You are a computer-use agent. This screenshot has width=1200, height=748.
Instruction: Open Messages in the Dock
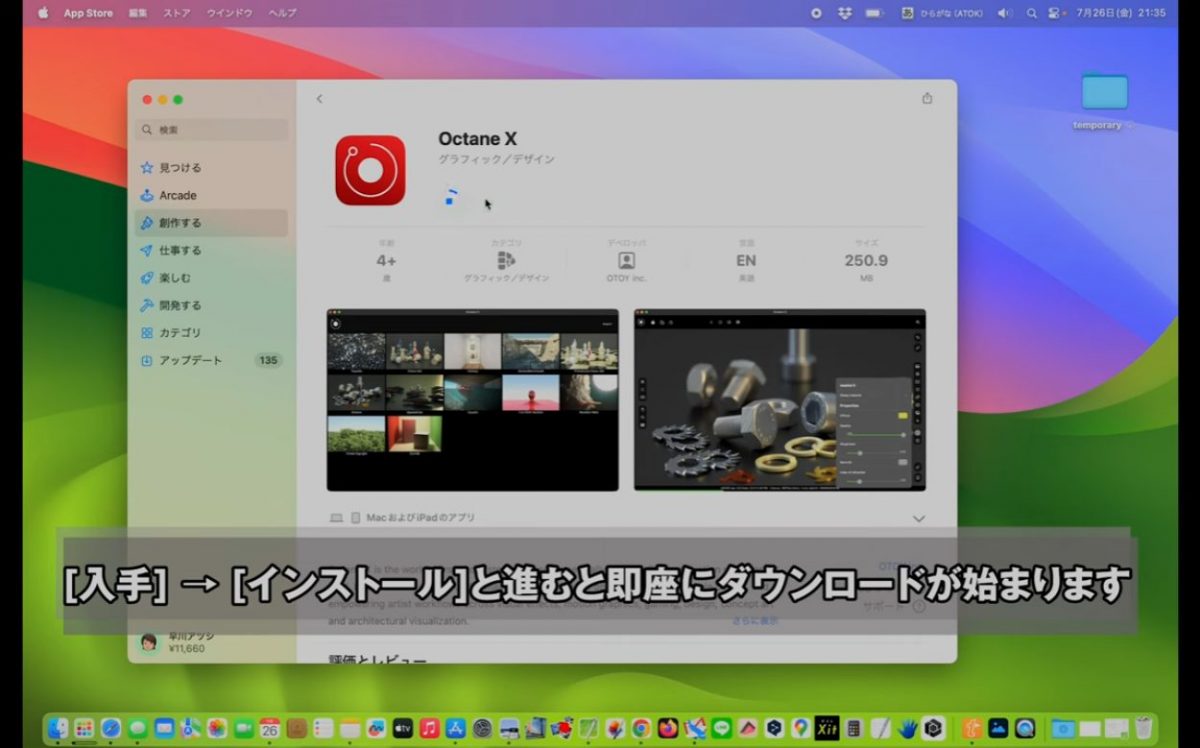(138, 728)
